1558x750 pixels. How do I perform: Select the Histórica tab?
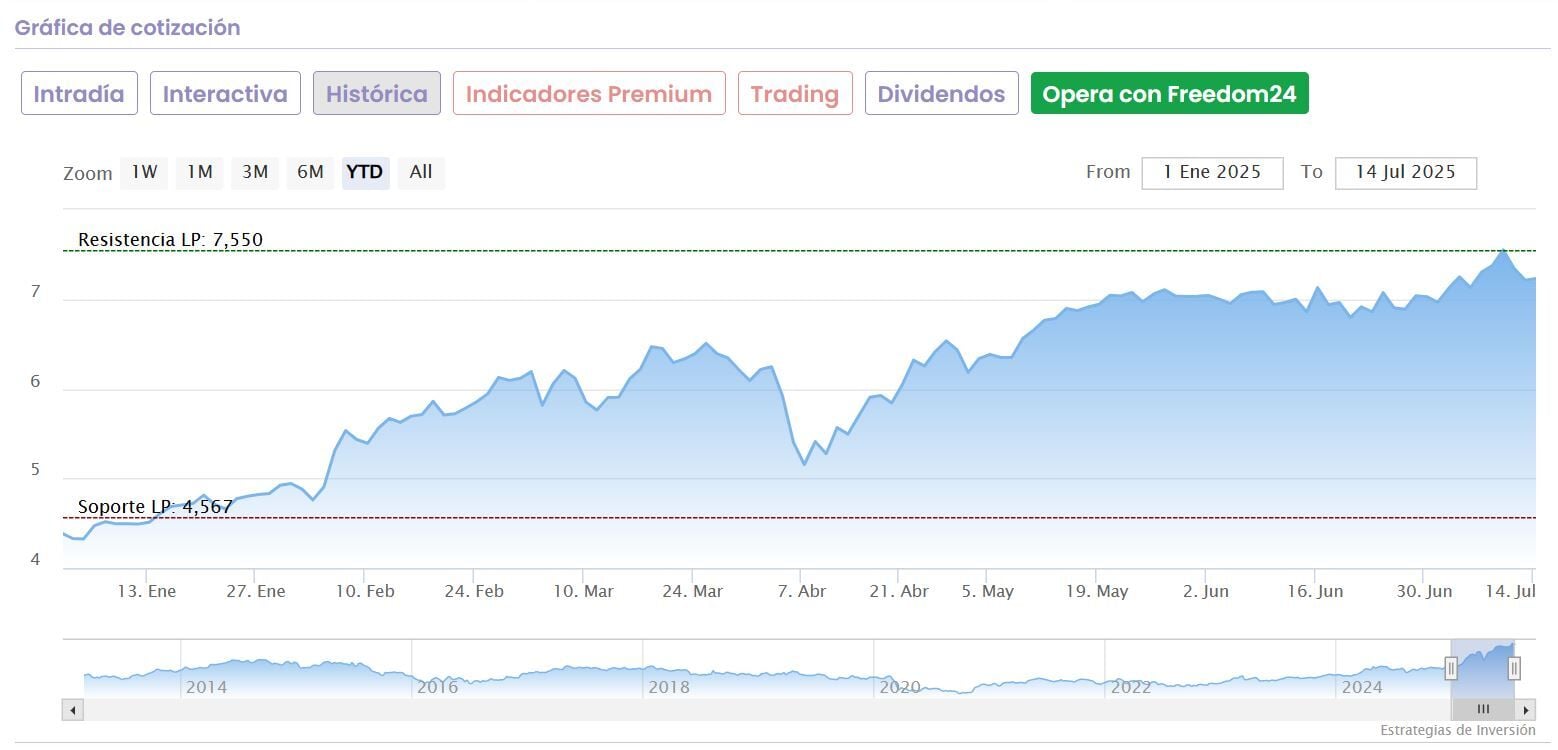point(377,94)
